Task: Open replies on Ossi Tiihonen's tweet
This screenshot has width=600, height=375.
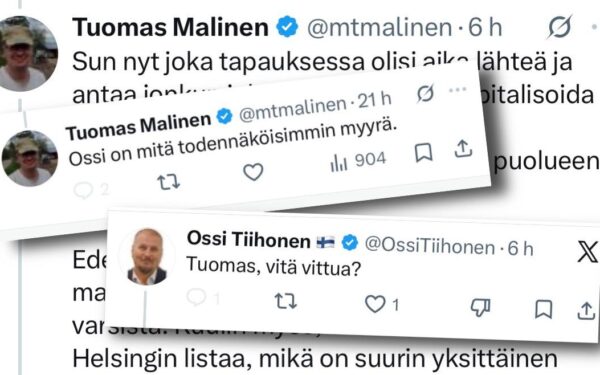Action: (196, 297)
